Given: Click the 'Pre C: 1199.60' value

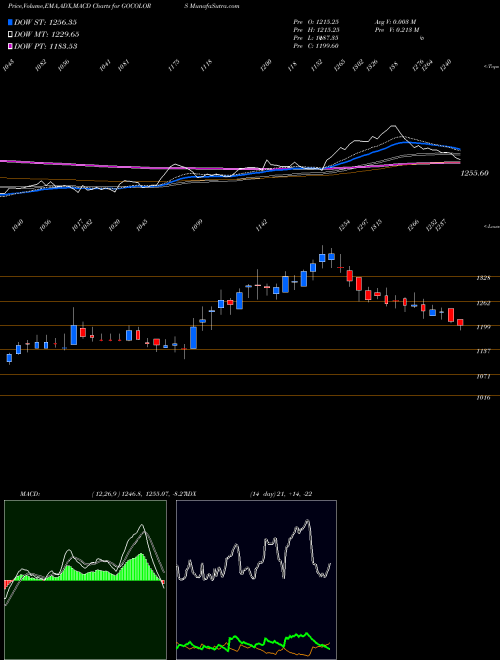Looking at the screenshot, I should [x=316, y=46].
